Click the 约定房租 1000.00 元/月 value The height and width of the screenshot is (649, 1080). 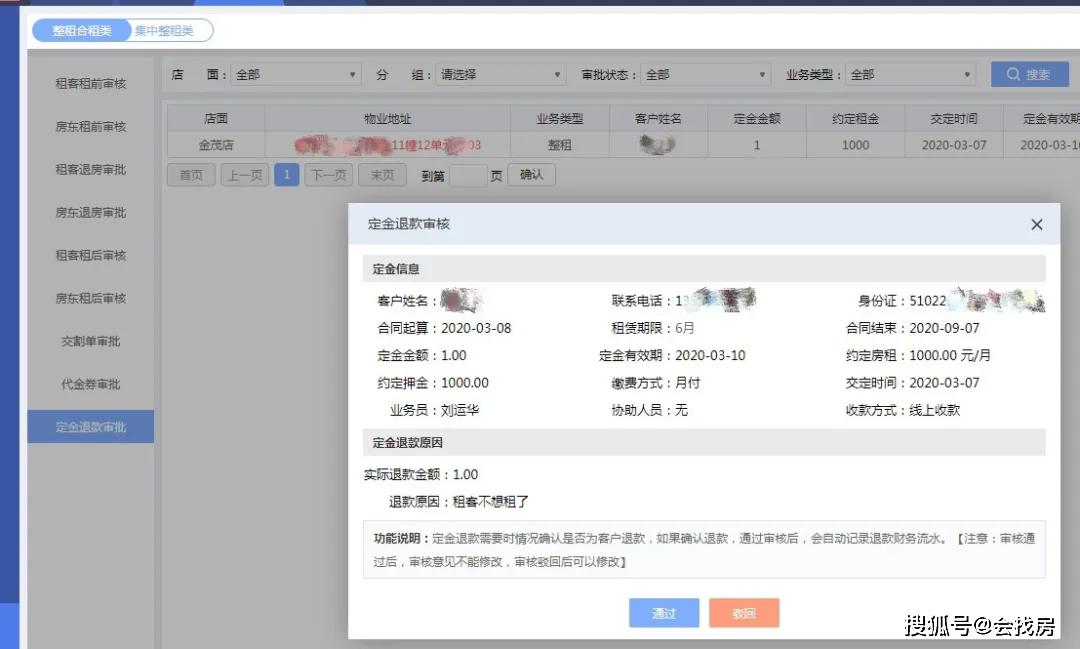click(x=950, y=356)
